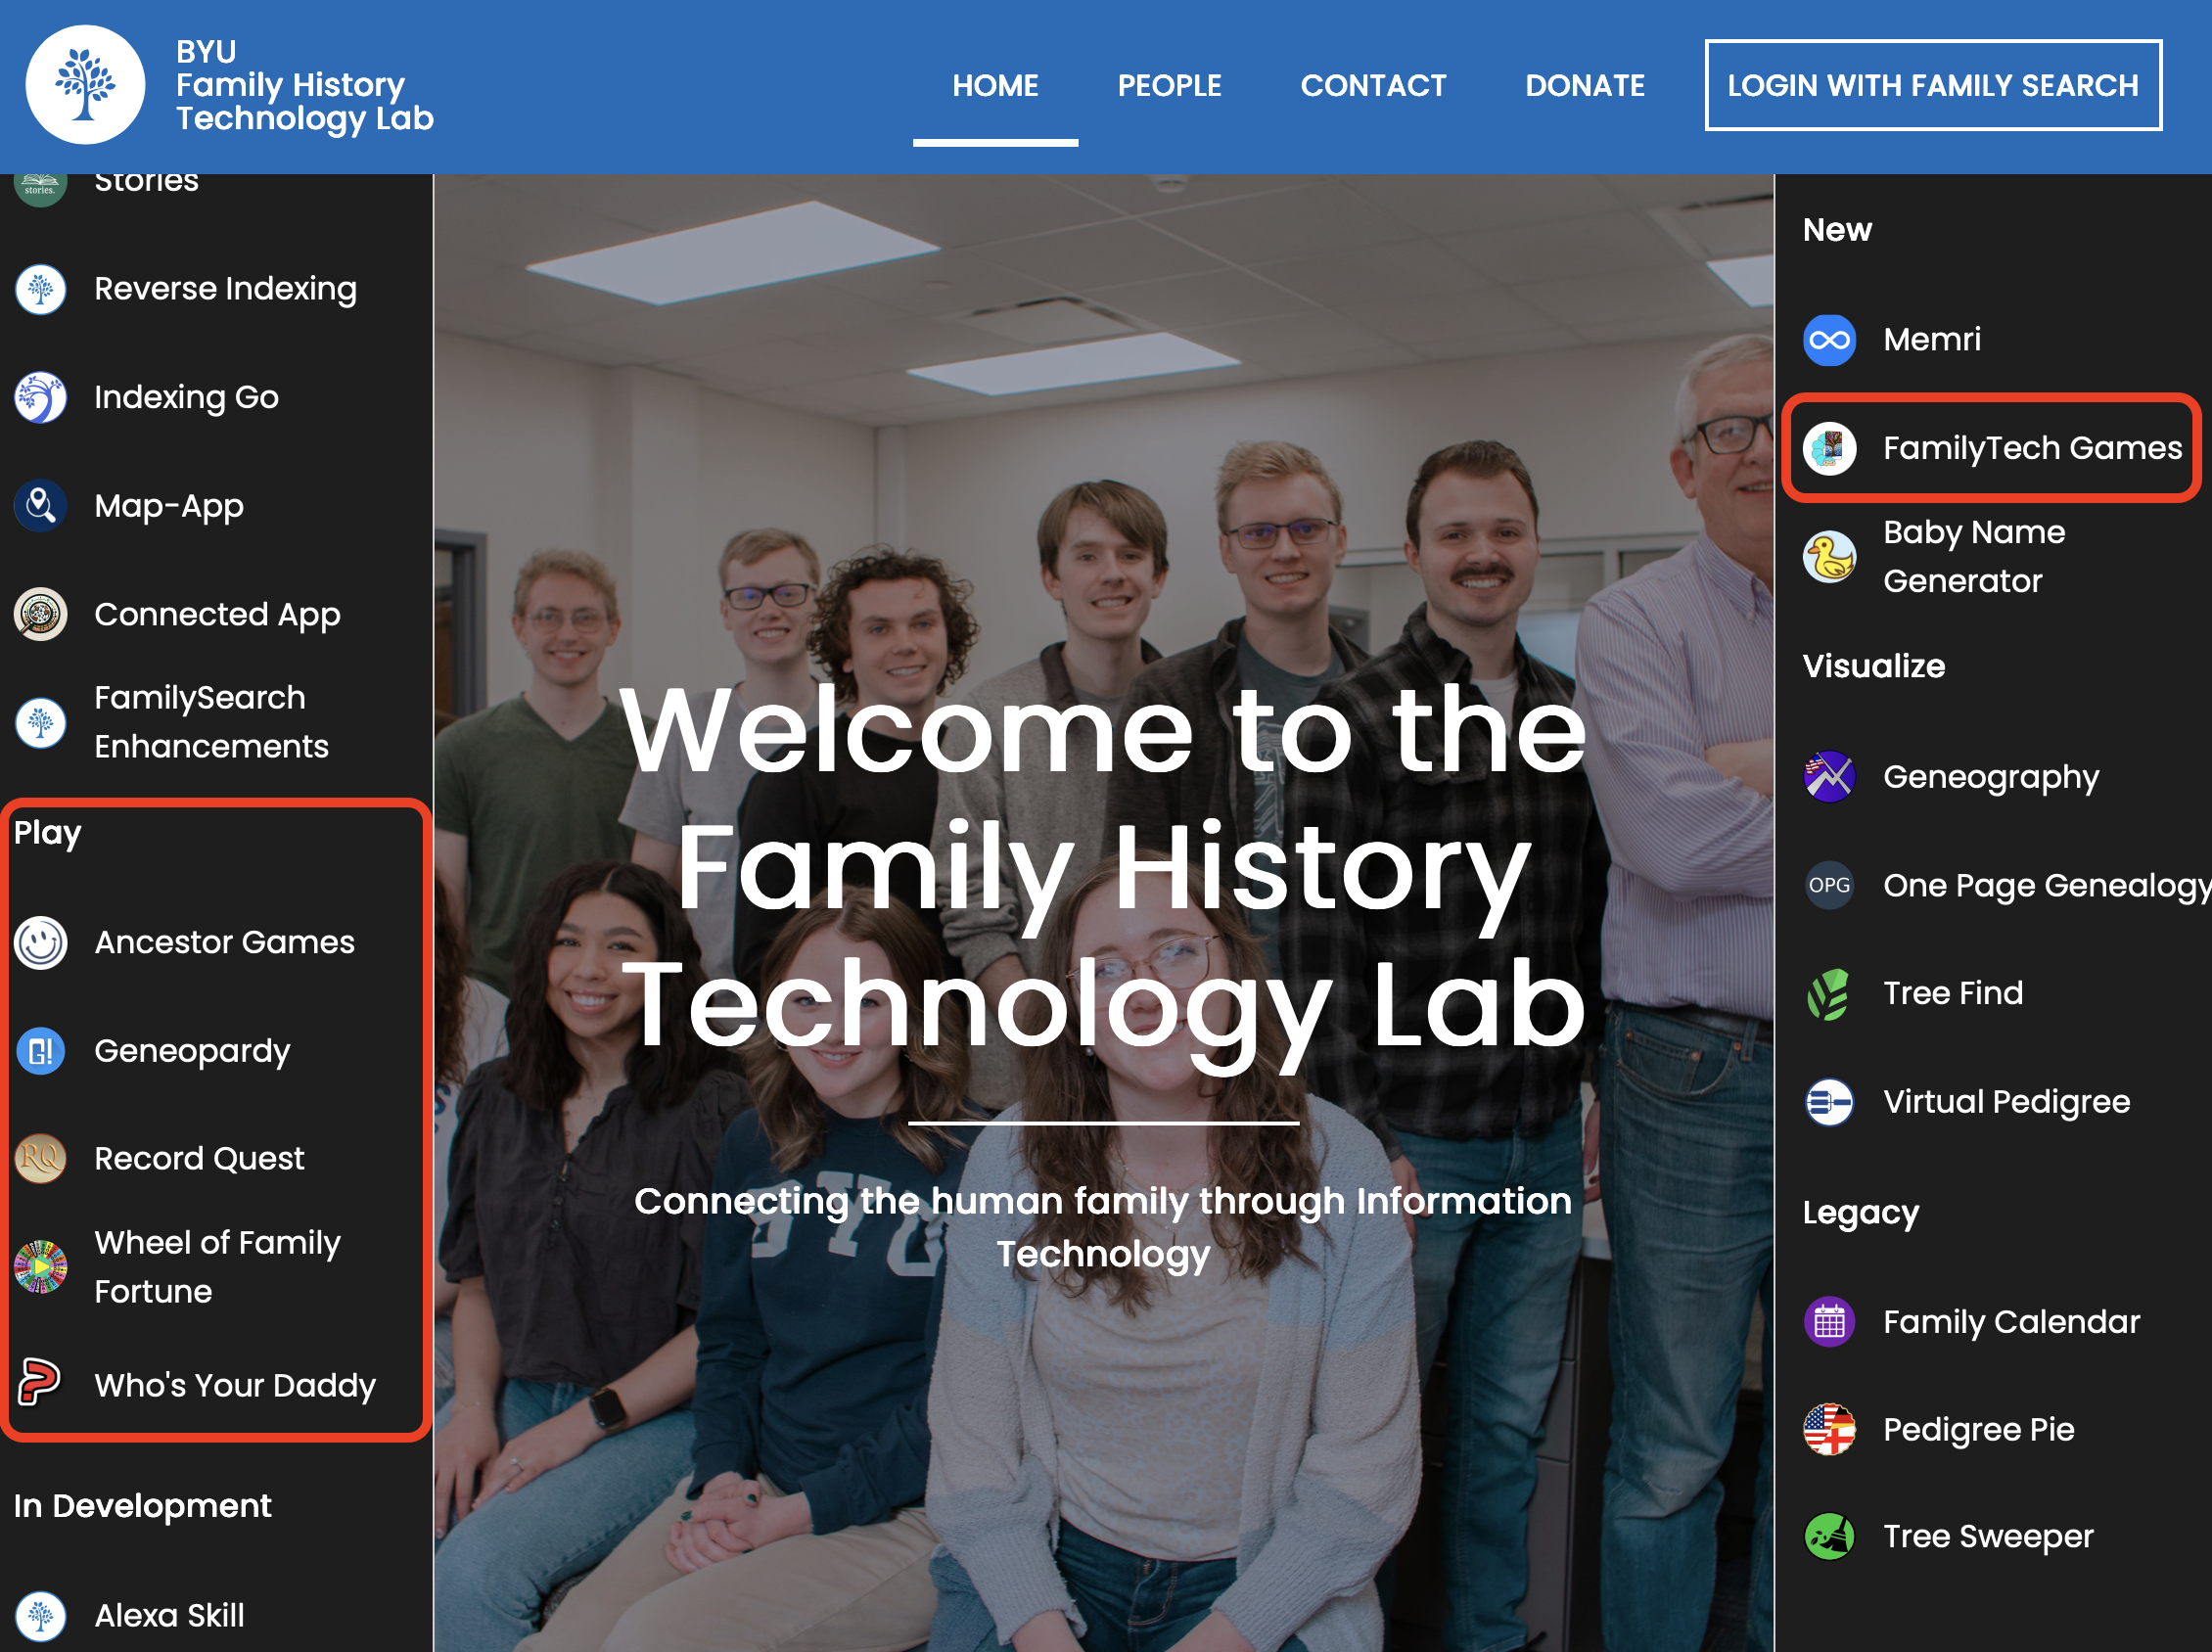The width and height of the screenshot is (2212, 1652).
Task: Open the HOME navigation tab
Action: click(x=995, y=86)
